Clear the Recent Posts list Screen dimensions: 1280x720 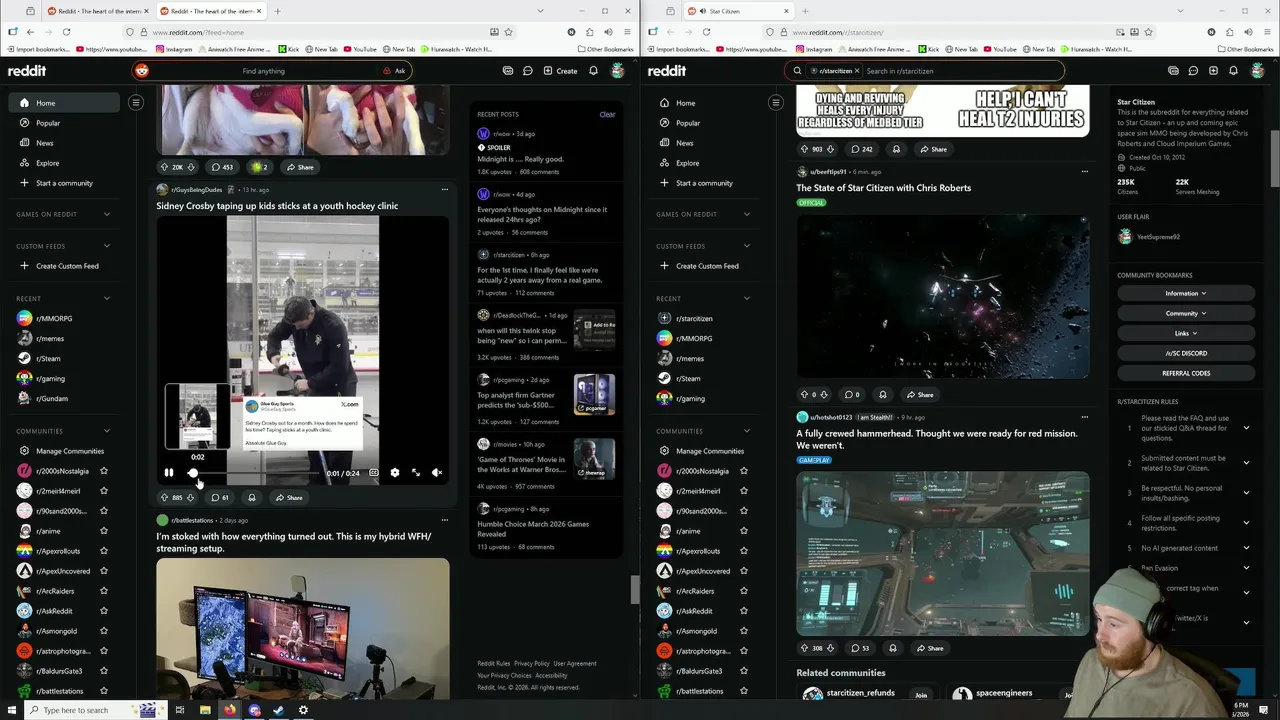pos(607,114)
